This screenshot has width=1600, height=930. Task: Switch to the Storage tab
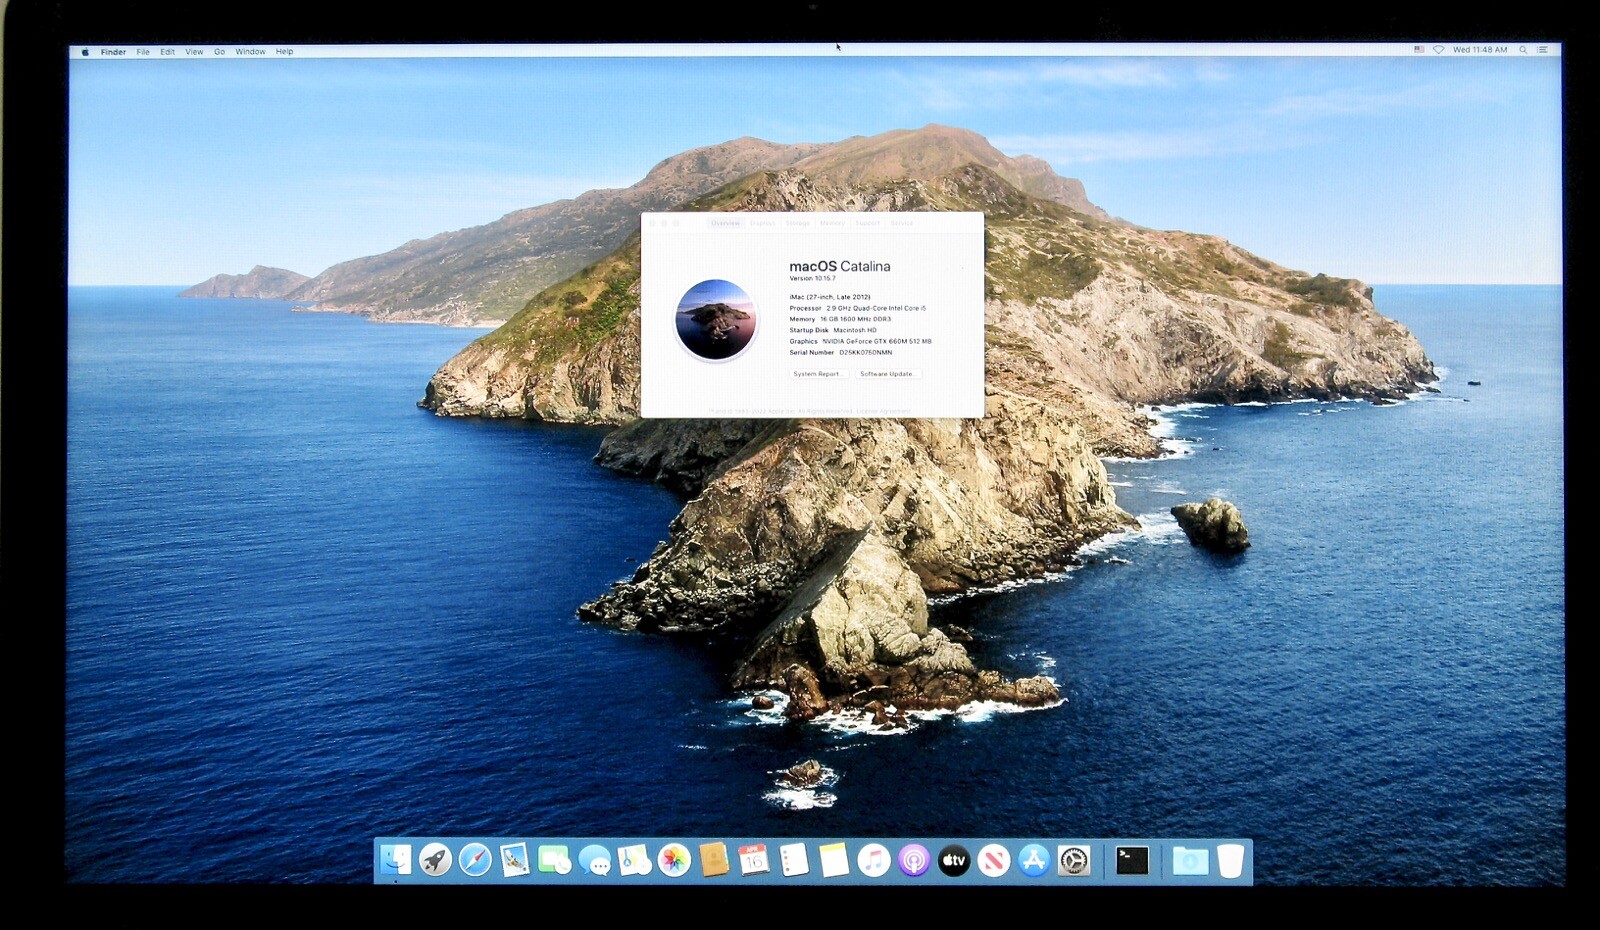[x=798, y=223]
